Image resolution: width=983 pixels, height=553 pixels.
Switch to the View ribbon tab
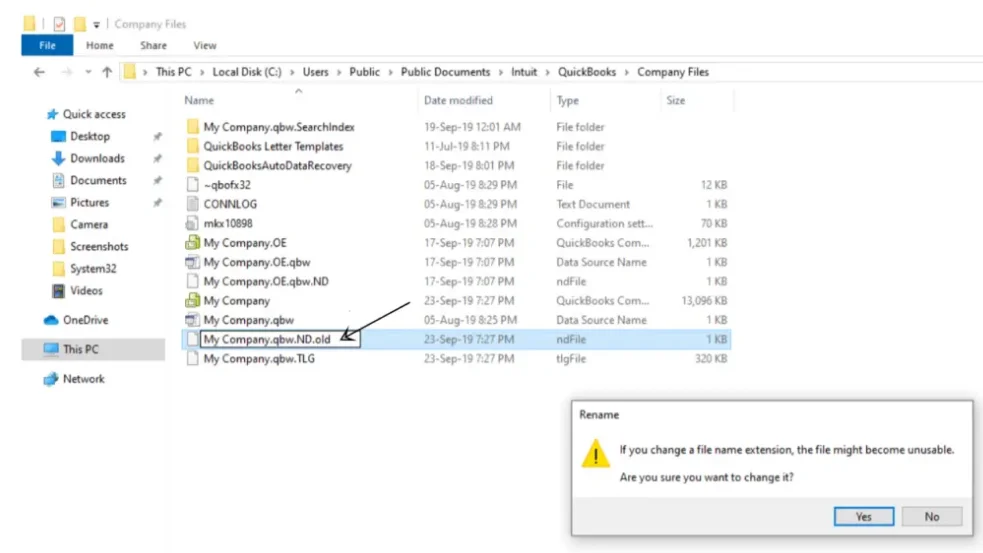205,45
